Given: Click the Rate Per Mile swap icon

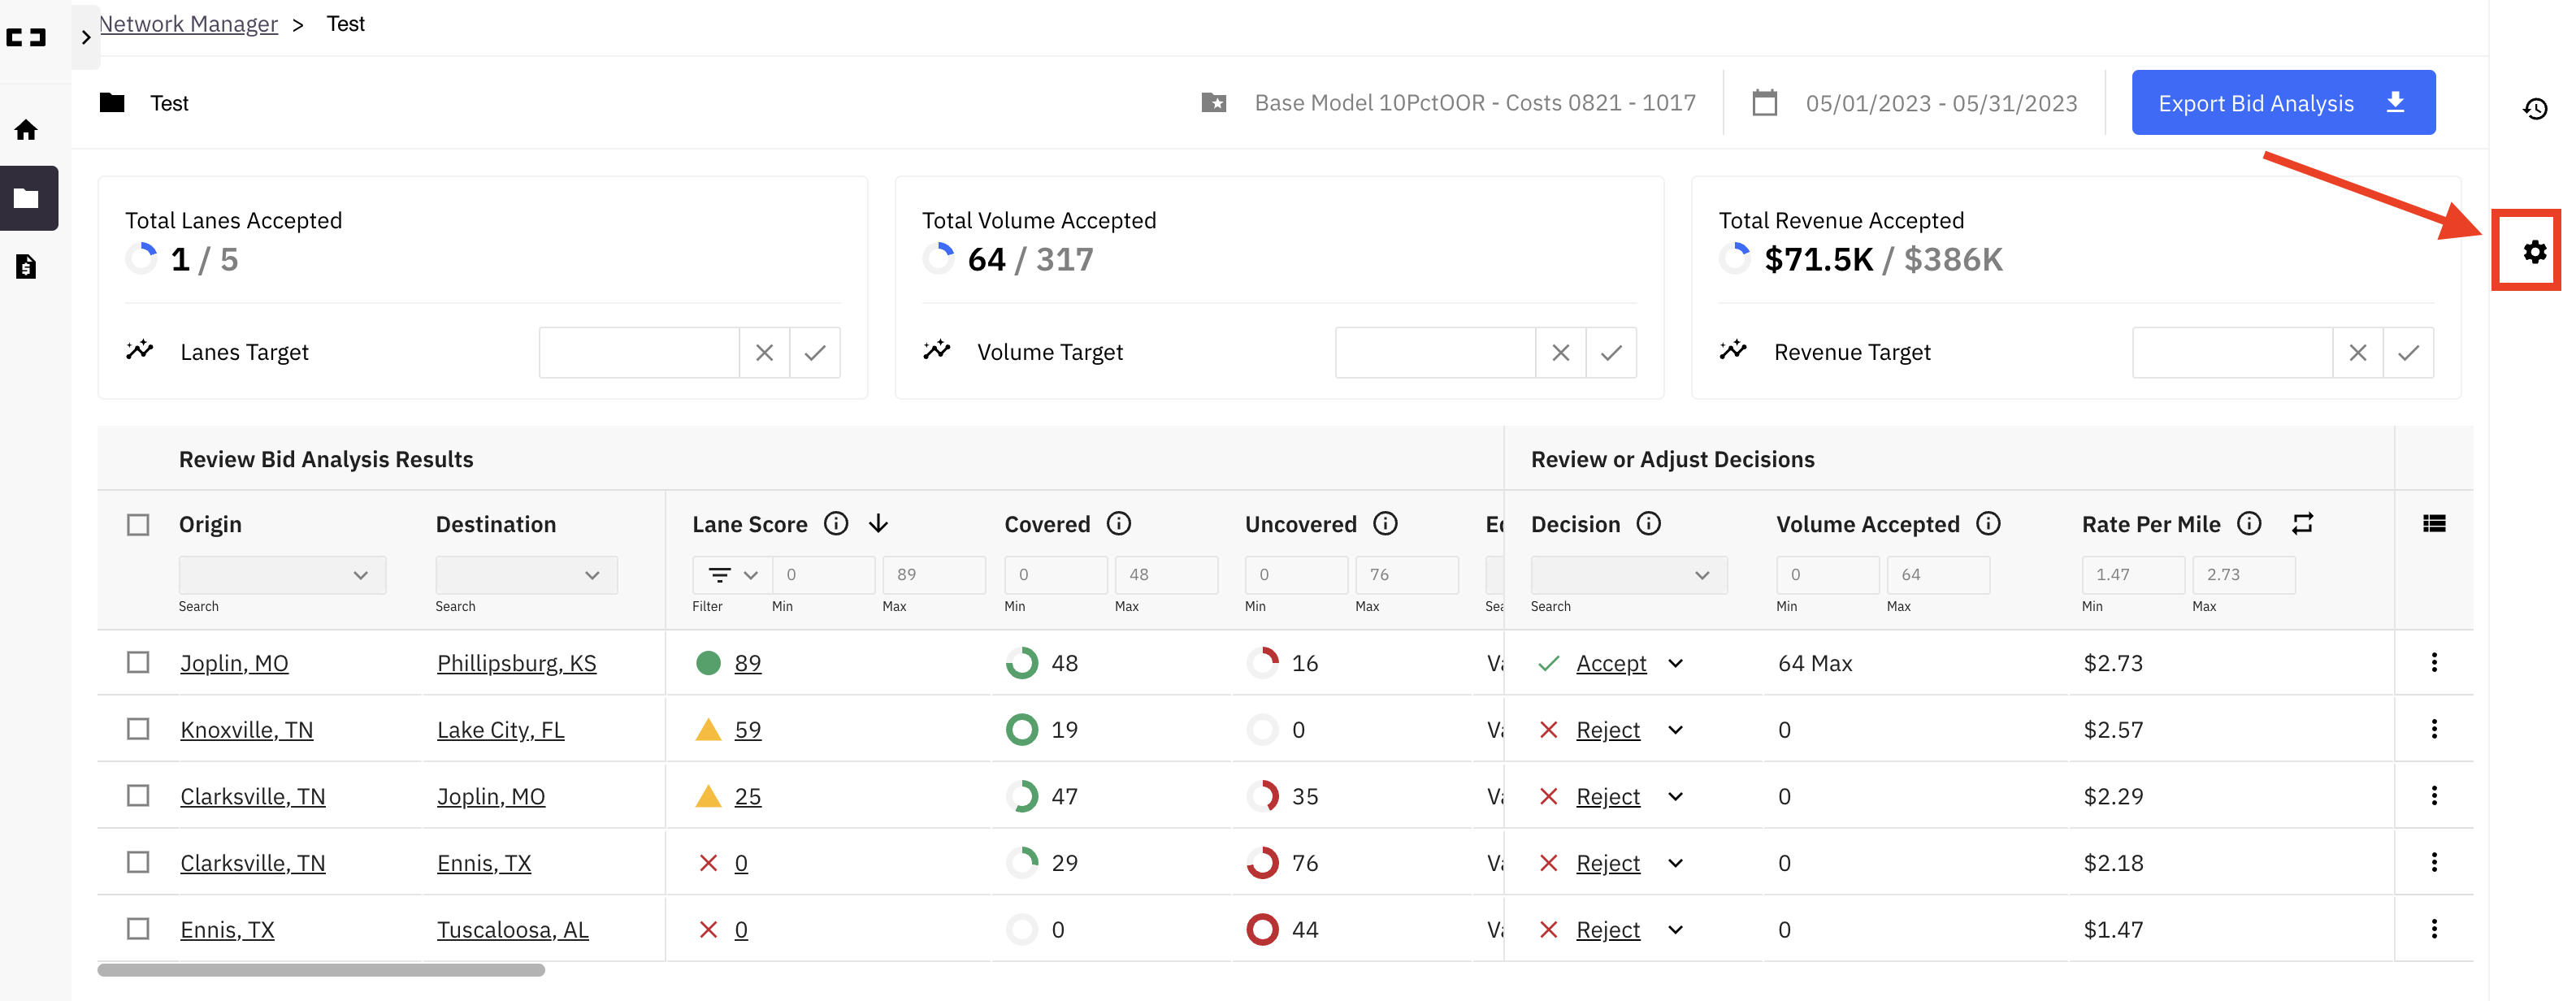Looking at the screenshot, I should tap(2302, 523).
